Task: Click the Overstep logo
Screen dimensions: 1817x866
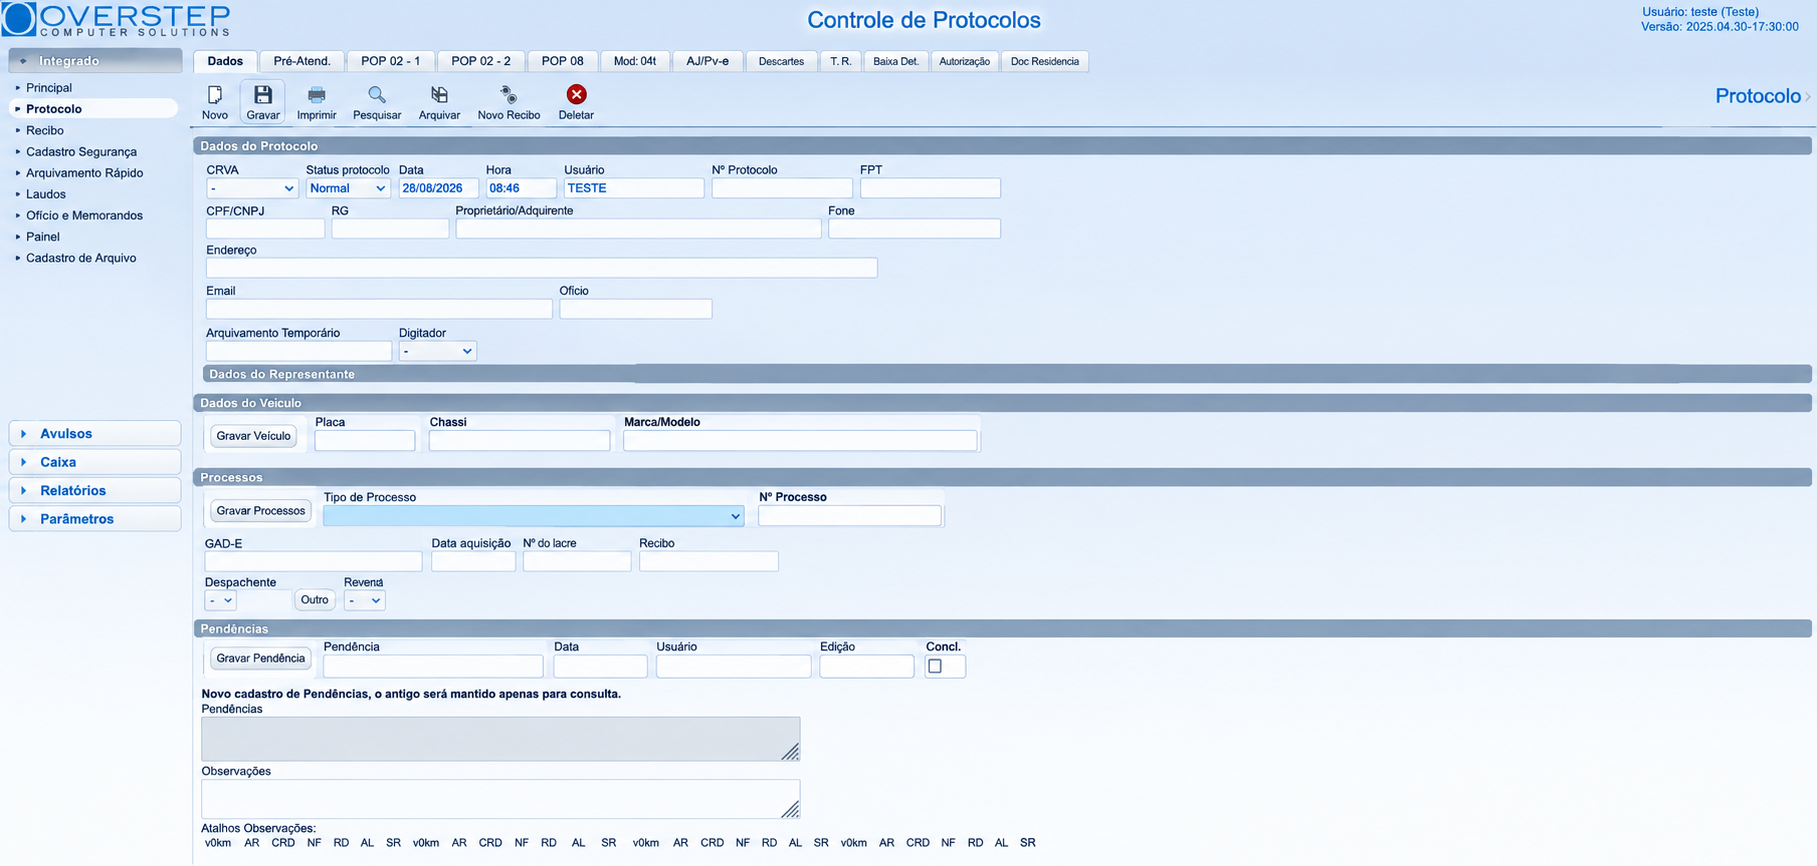Action: (117, 19)
